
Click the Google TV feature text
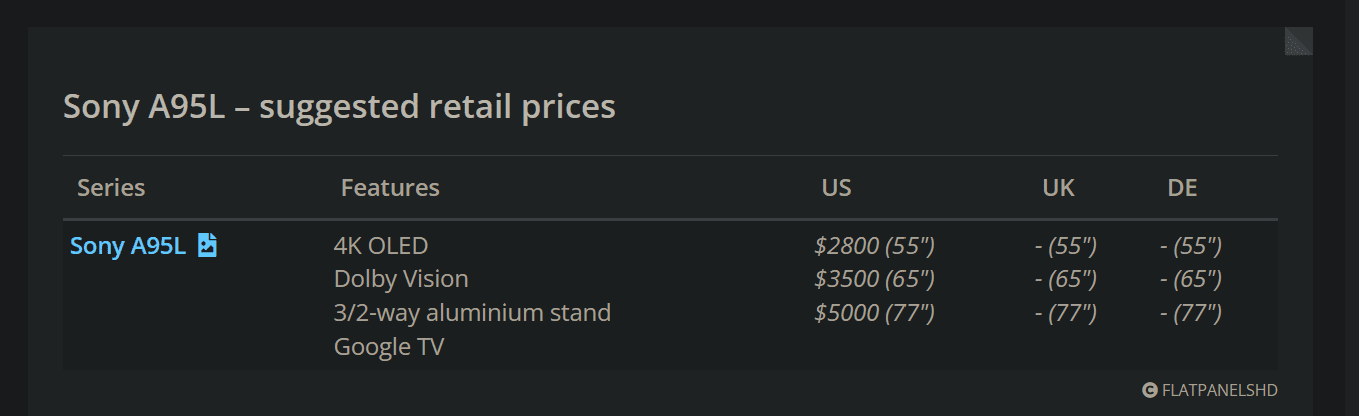click(389, 347)
